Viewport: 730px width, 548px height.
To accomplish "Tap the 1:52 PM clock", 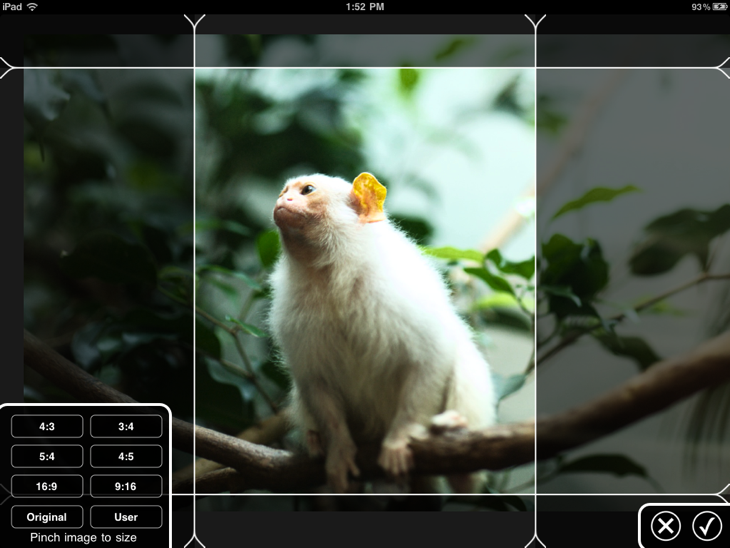I will click(365, 7).
